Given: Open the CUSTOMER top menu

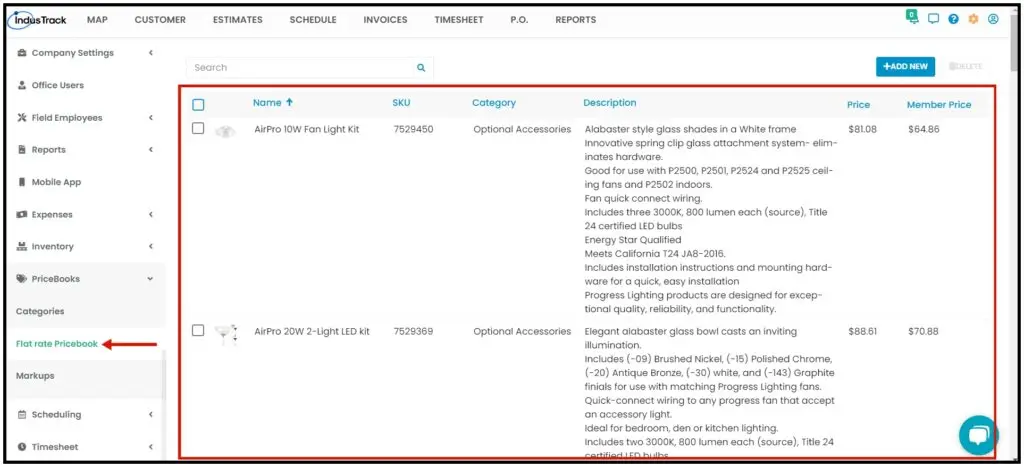Looking at the screenshot, I should pyautogui.click(x=160, y=20).
